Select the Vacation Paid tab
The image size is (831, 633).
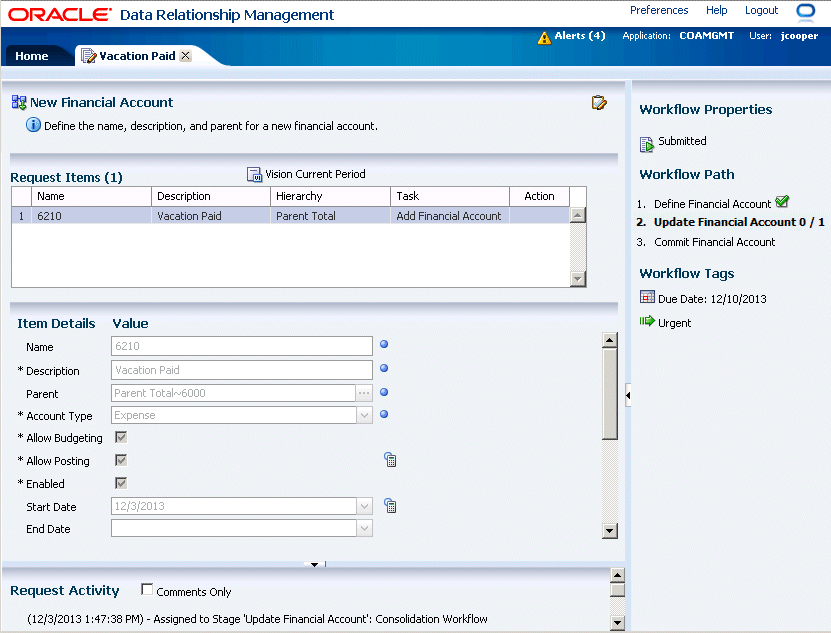137,56
